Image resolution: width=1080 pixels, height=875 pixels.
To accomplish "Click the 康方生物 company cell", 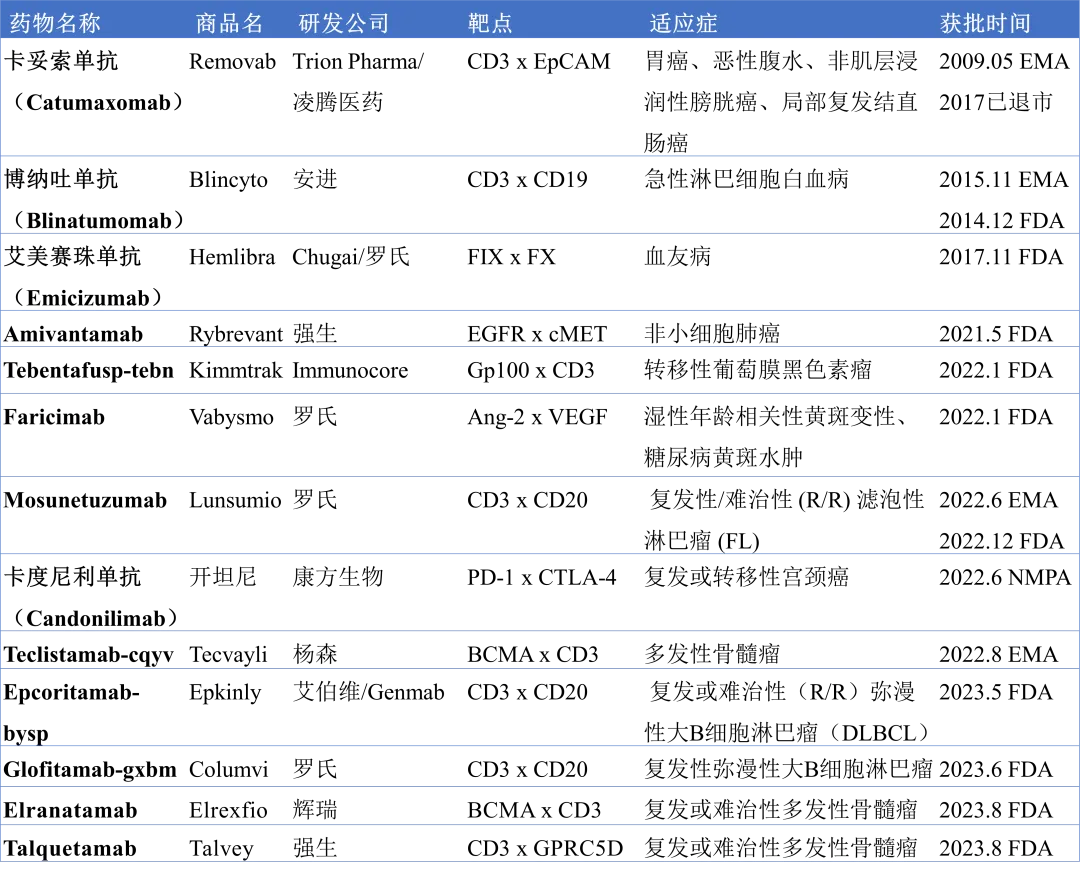I will [x=338, y=577].
